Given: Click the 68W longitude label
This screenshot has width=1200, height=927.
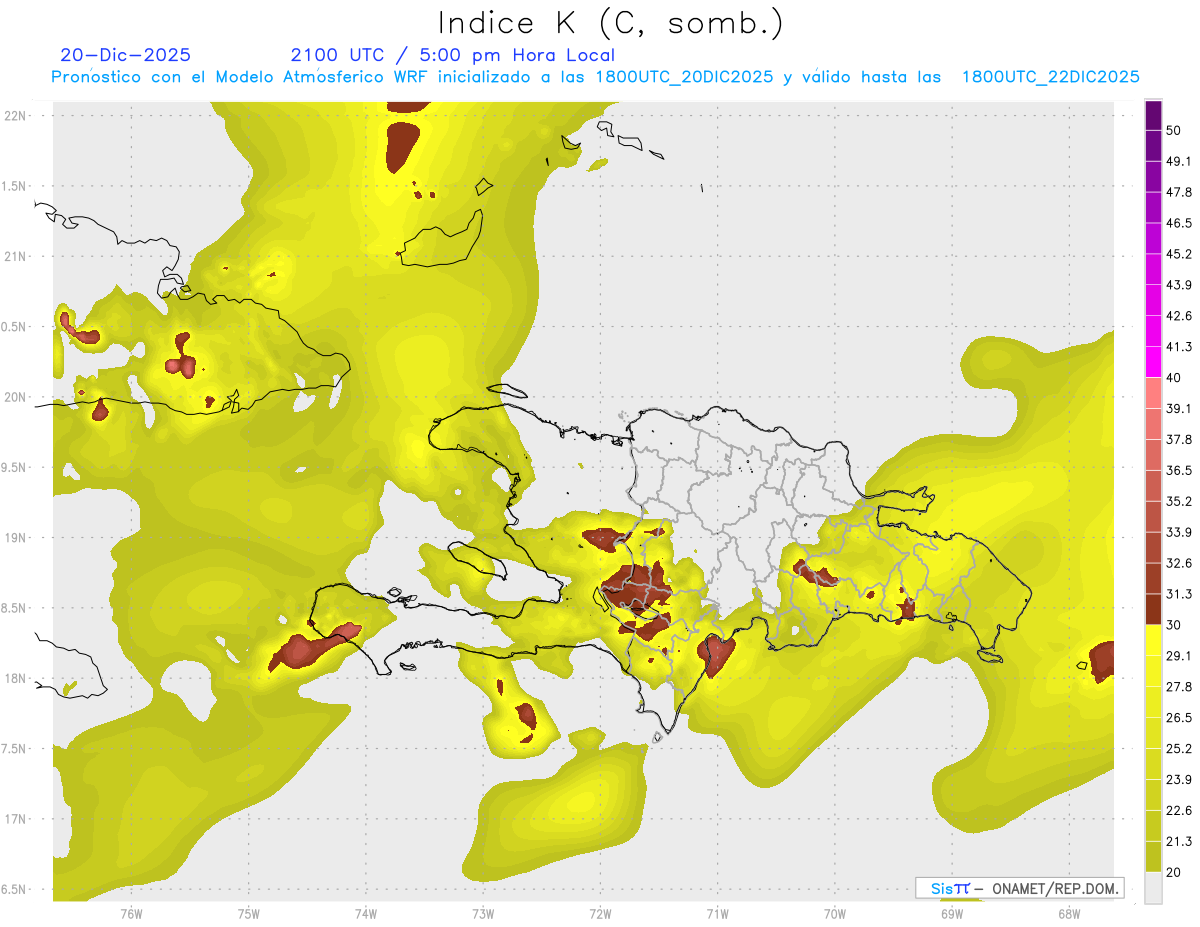Looking at the screenshot, I should coord(1068,914).
